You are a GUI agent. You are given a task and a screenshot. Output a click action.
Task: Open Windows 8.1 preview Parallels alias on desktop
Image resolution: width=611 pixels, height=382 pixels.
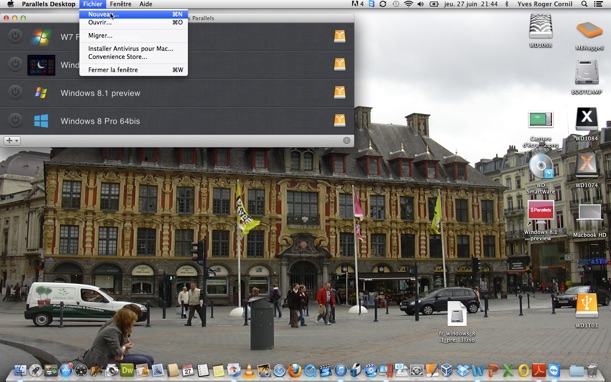pyautogui.click(x=540, y=211)
